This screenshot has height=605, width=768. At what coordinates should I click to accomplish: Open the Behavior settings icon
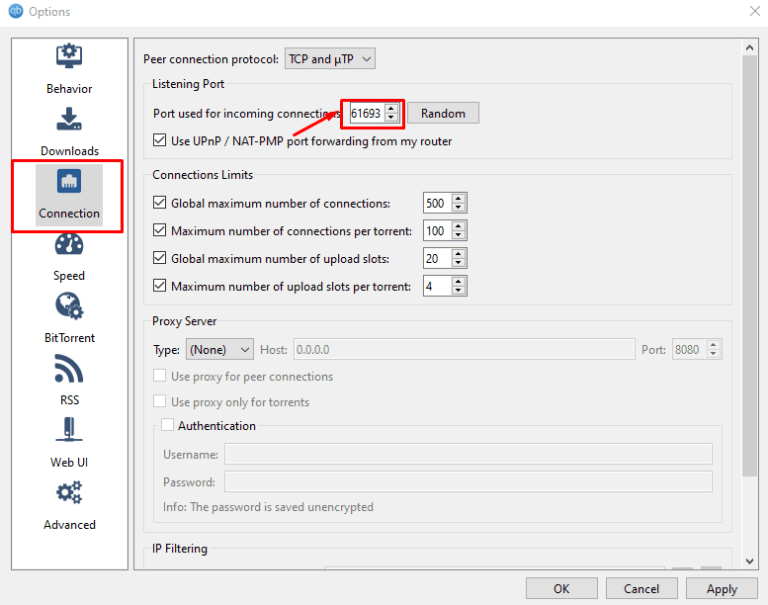pos(69,56)
